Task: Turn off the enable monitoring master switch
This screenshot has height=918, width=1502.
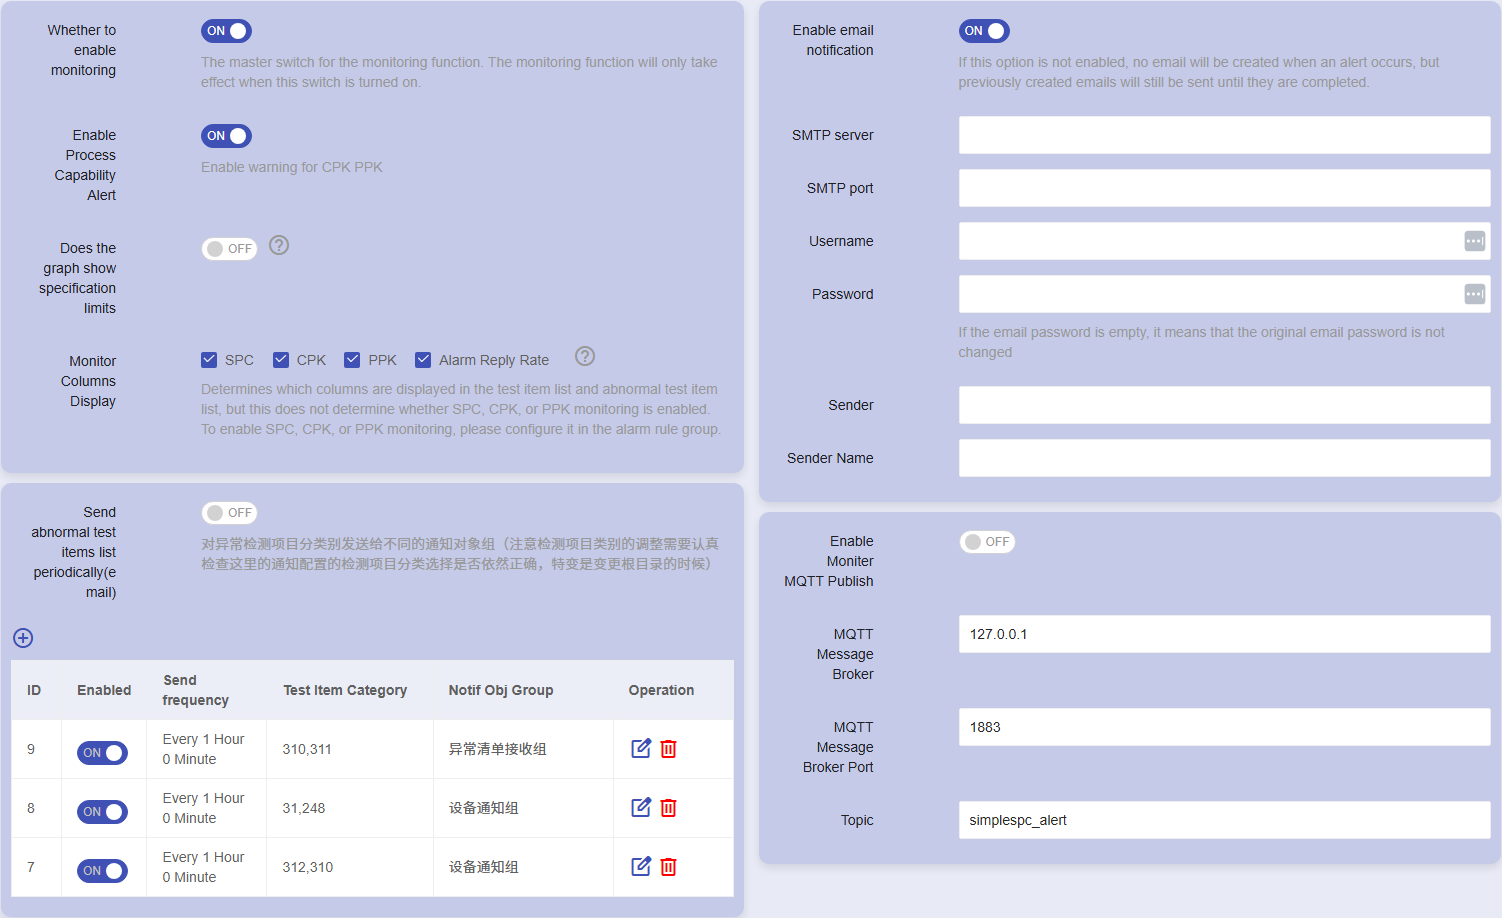Action: pos(227,31)
